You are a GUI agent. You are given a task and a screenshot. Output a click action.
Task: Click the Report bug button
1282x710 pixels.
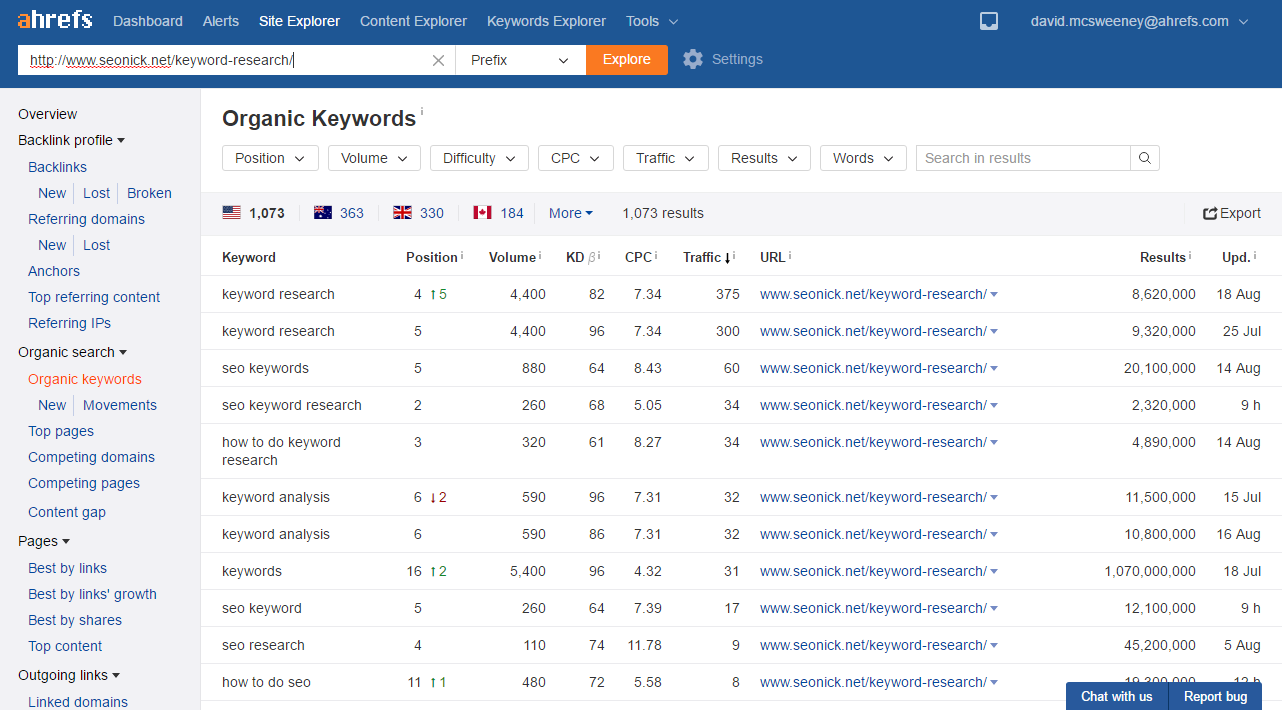point(1215,696)
